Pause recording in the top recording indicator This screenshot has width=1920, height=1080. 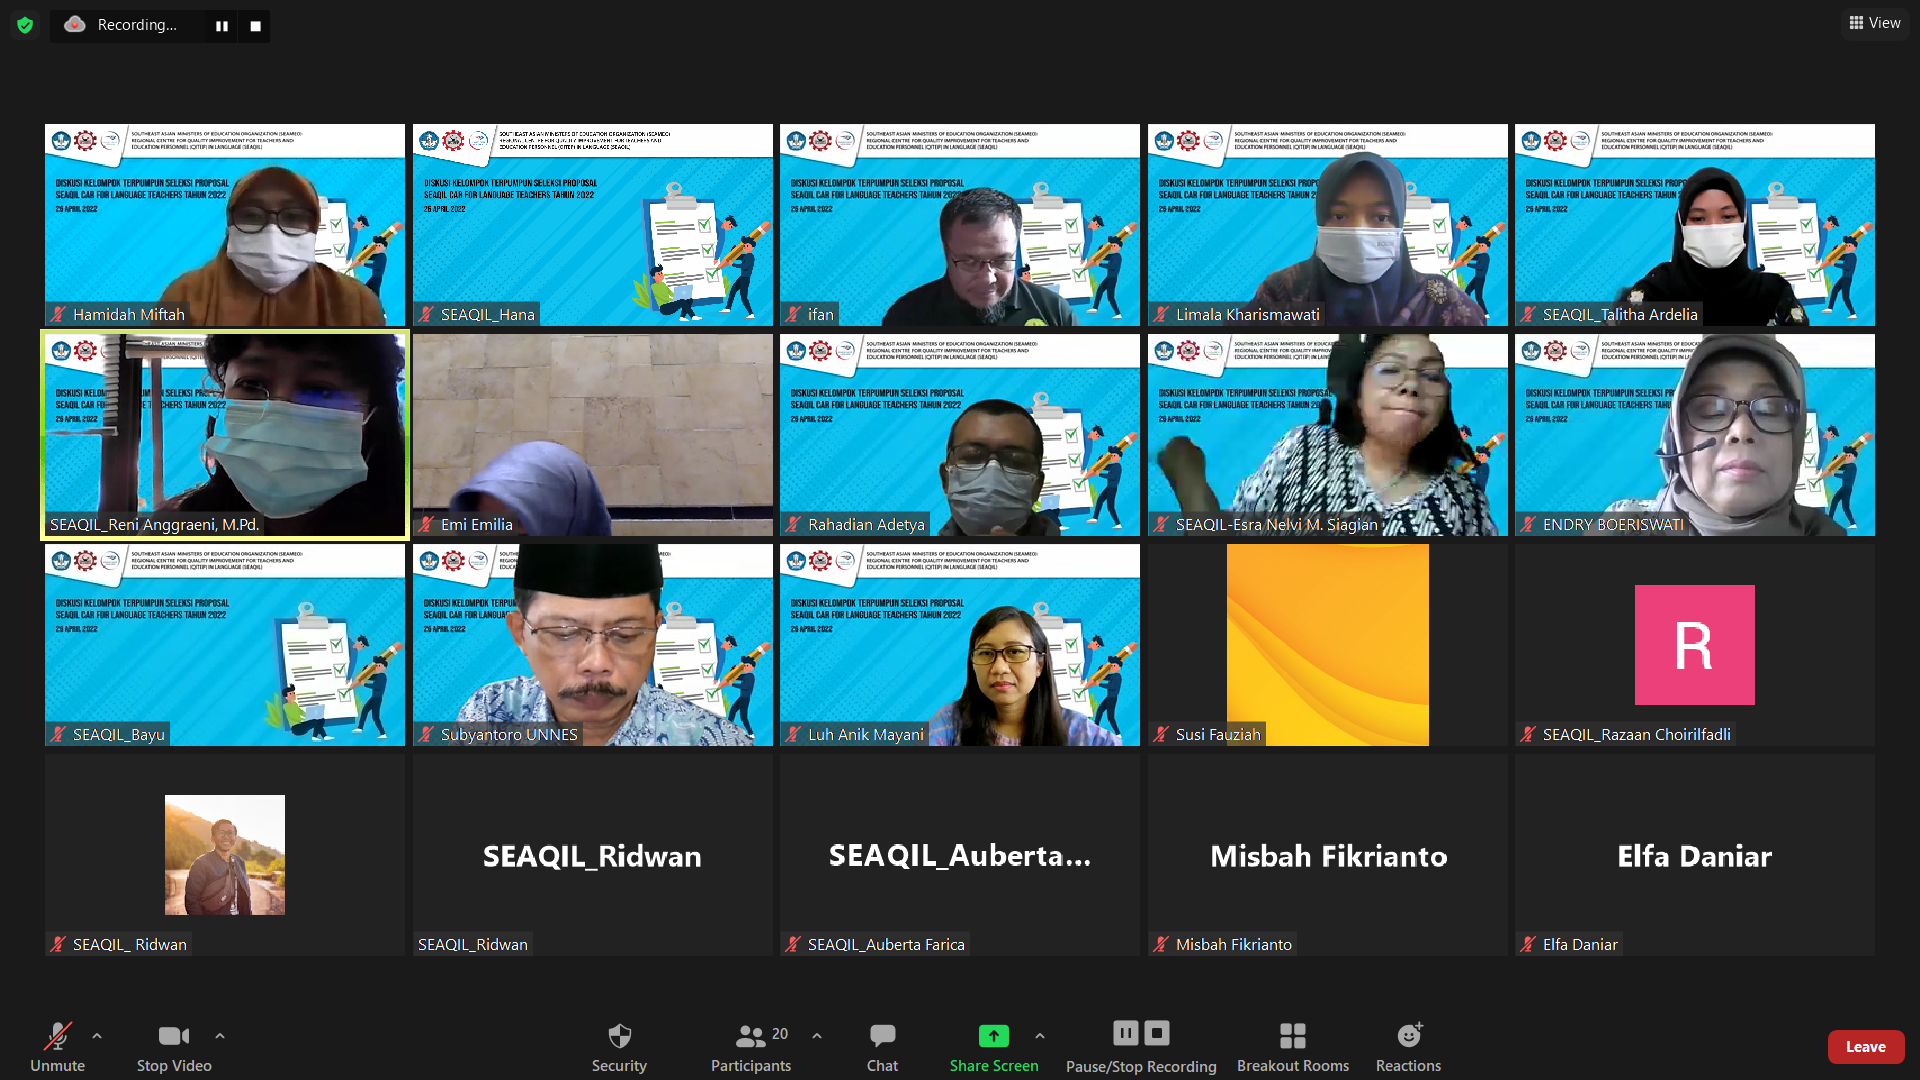[222, 26]
